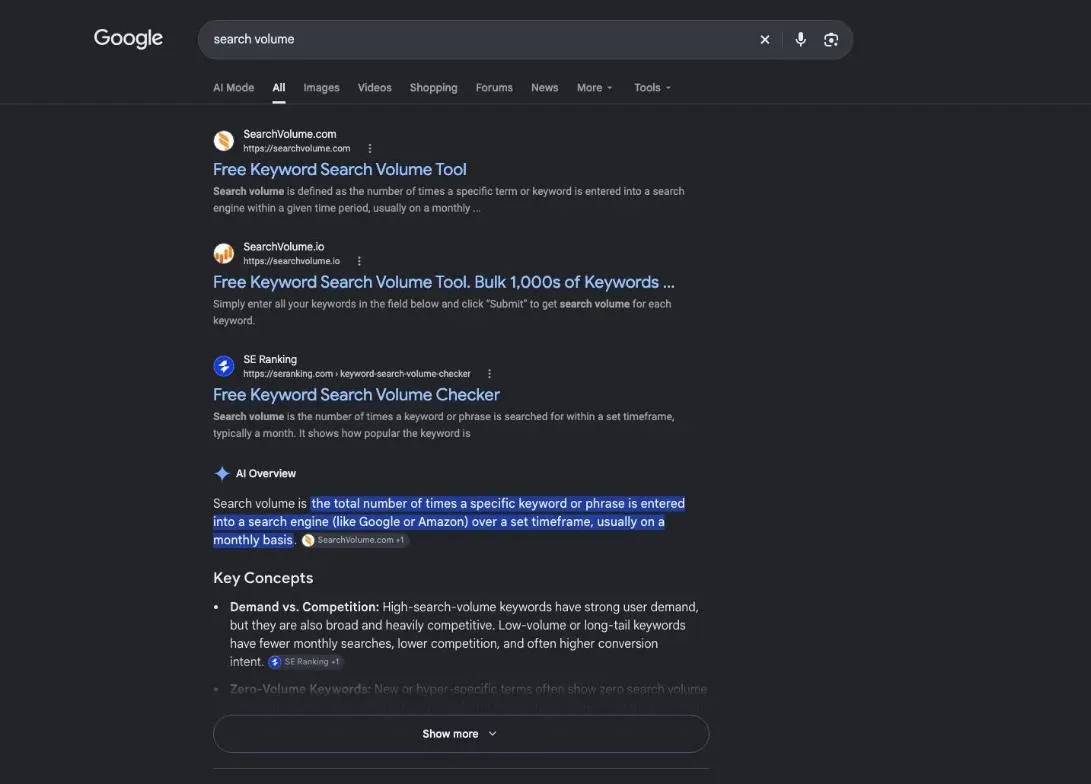Open the Free Keyword Search Volume Tool link
Image resolution: width=1091 pixels, height=784 pixels.
pos(340,170)
